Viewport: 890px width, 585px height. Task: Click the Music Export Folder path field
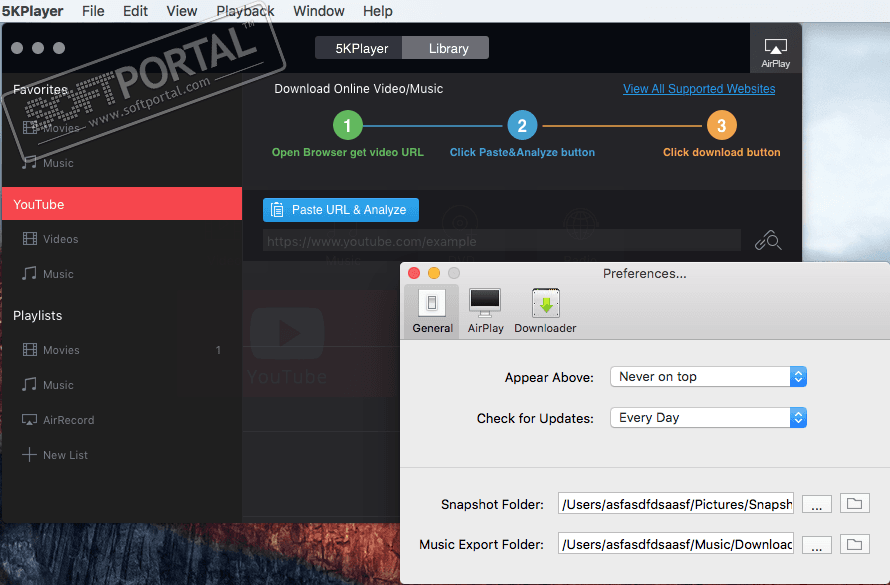click(x=675, y=544)
